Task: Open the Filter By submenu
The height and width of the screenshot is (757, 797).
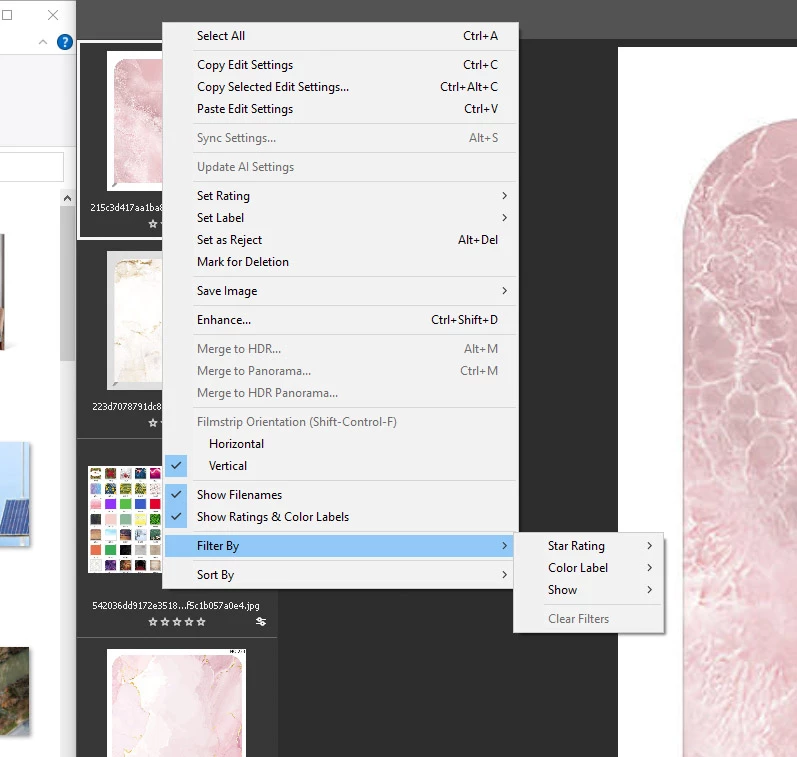Action: (341, 546)
